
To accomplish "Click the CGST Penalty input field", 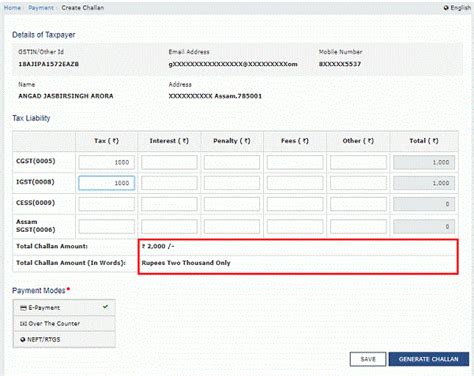I will coord(232,162).
